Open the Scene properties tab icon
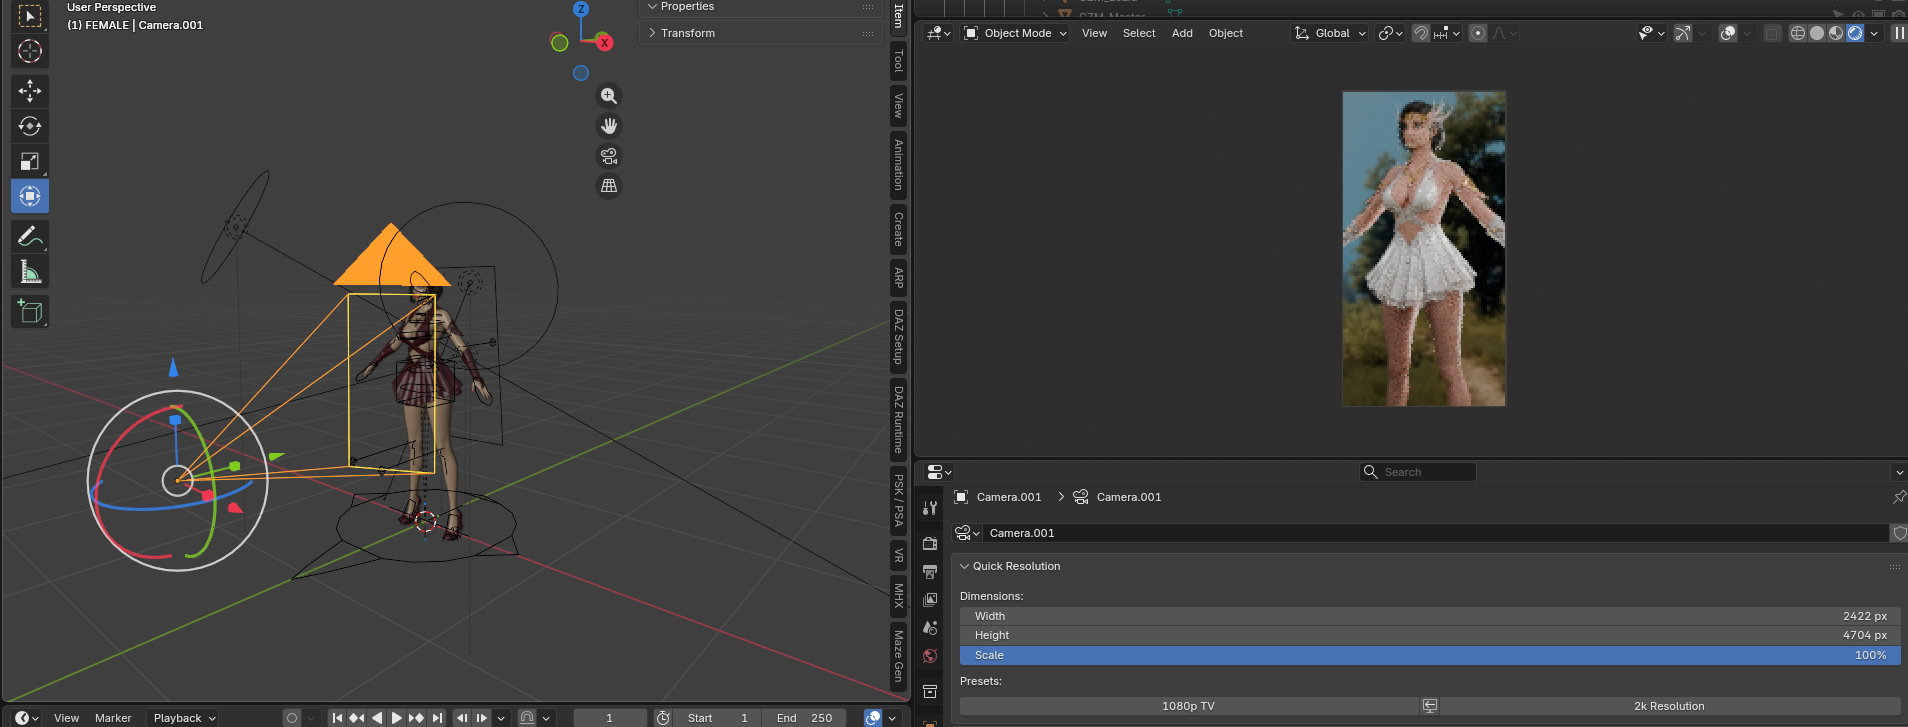This screenshot has width=1908, height=727. [930, 627]
